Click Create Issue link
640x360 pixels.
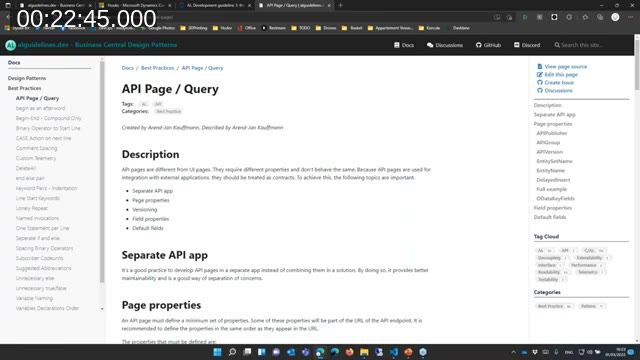[556, 82]
